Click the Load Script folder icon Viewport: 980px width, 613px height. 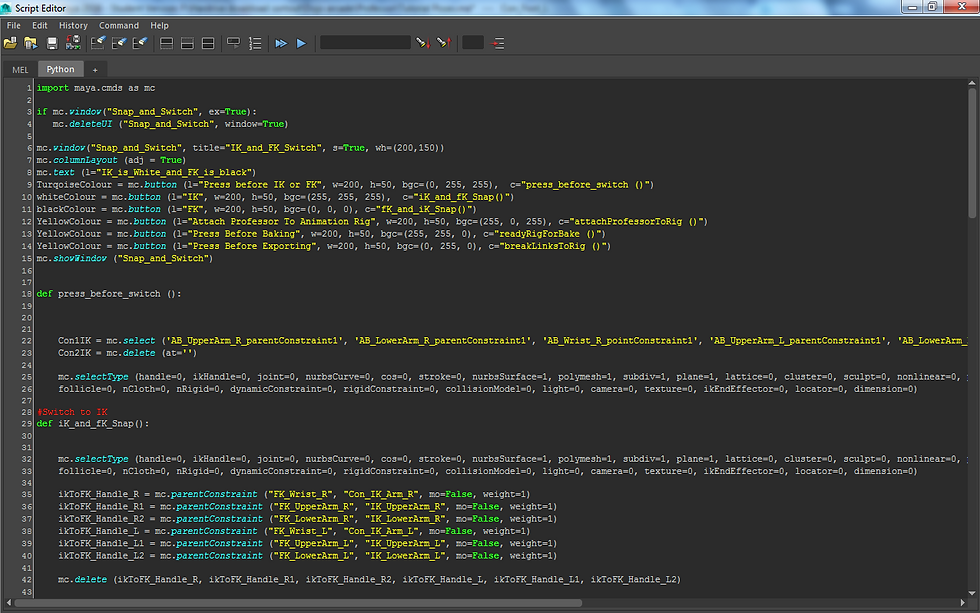point(11,43)
